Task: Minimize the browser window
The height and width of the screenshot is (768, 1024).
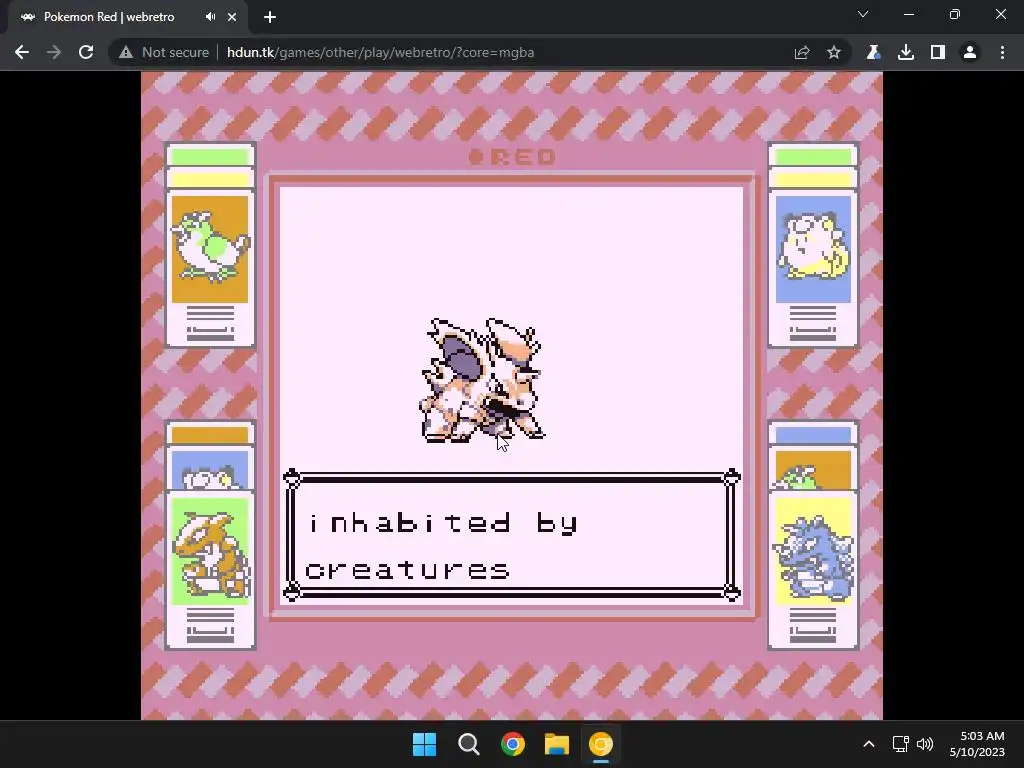Action: point(909,14)
